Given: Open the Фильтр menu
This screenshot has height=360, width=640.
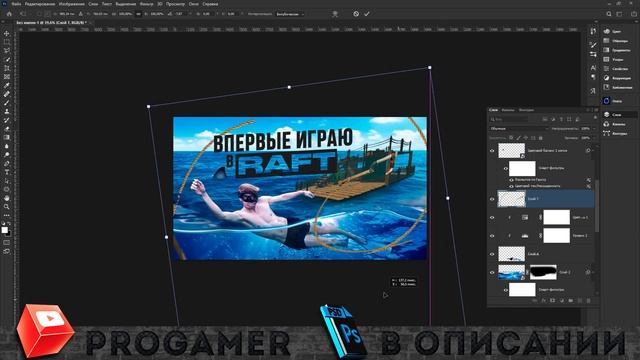Looking at the screenshot, I should tap(146, 4).
